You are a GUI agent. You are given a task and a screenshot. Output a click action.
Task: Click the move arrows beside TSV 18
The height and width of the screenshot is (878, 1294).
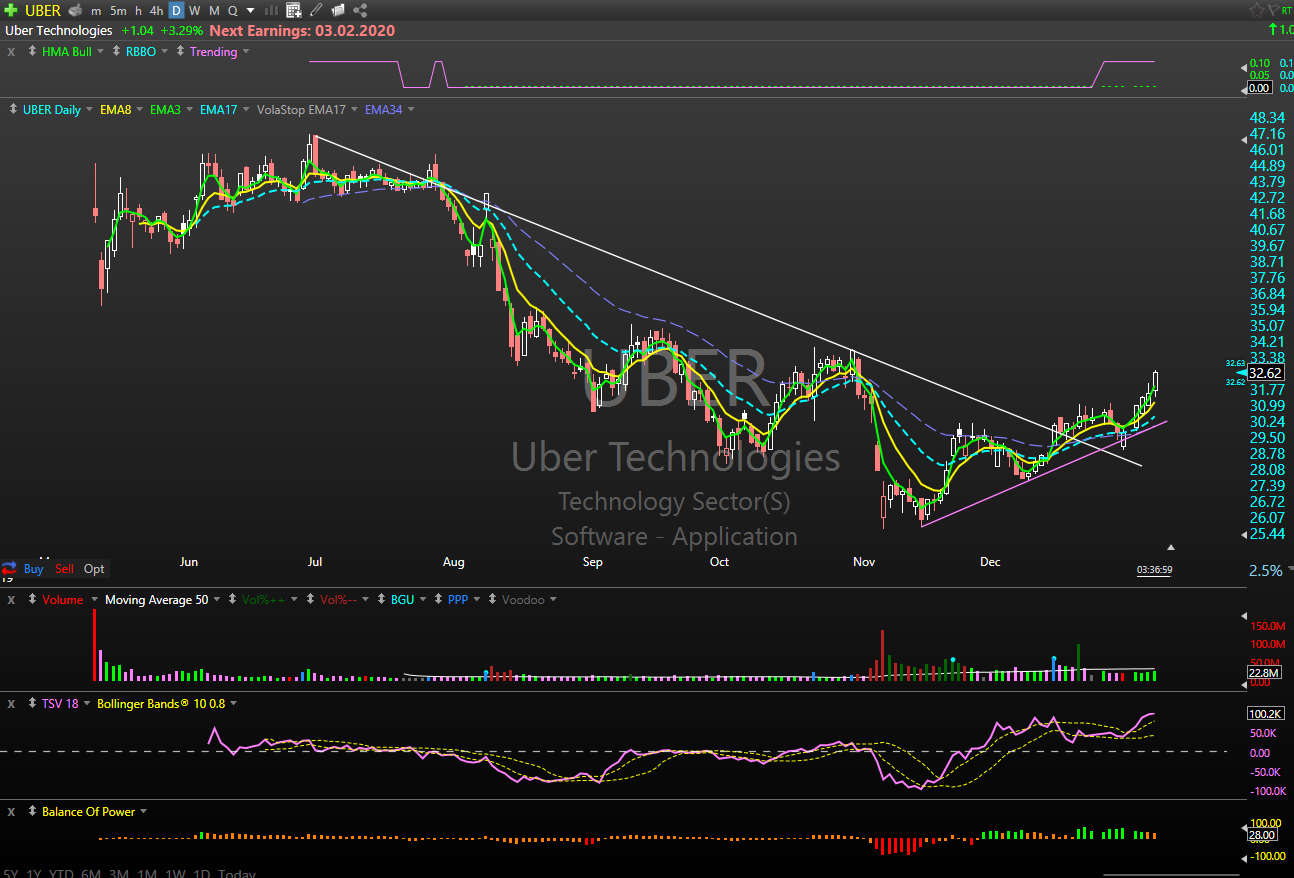click(x=32, y=703)
